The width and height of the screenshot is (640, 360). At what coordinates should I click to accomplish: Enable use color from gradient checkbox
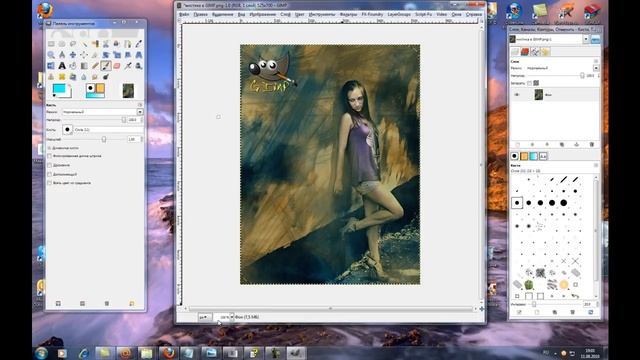pos(49,183)
